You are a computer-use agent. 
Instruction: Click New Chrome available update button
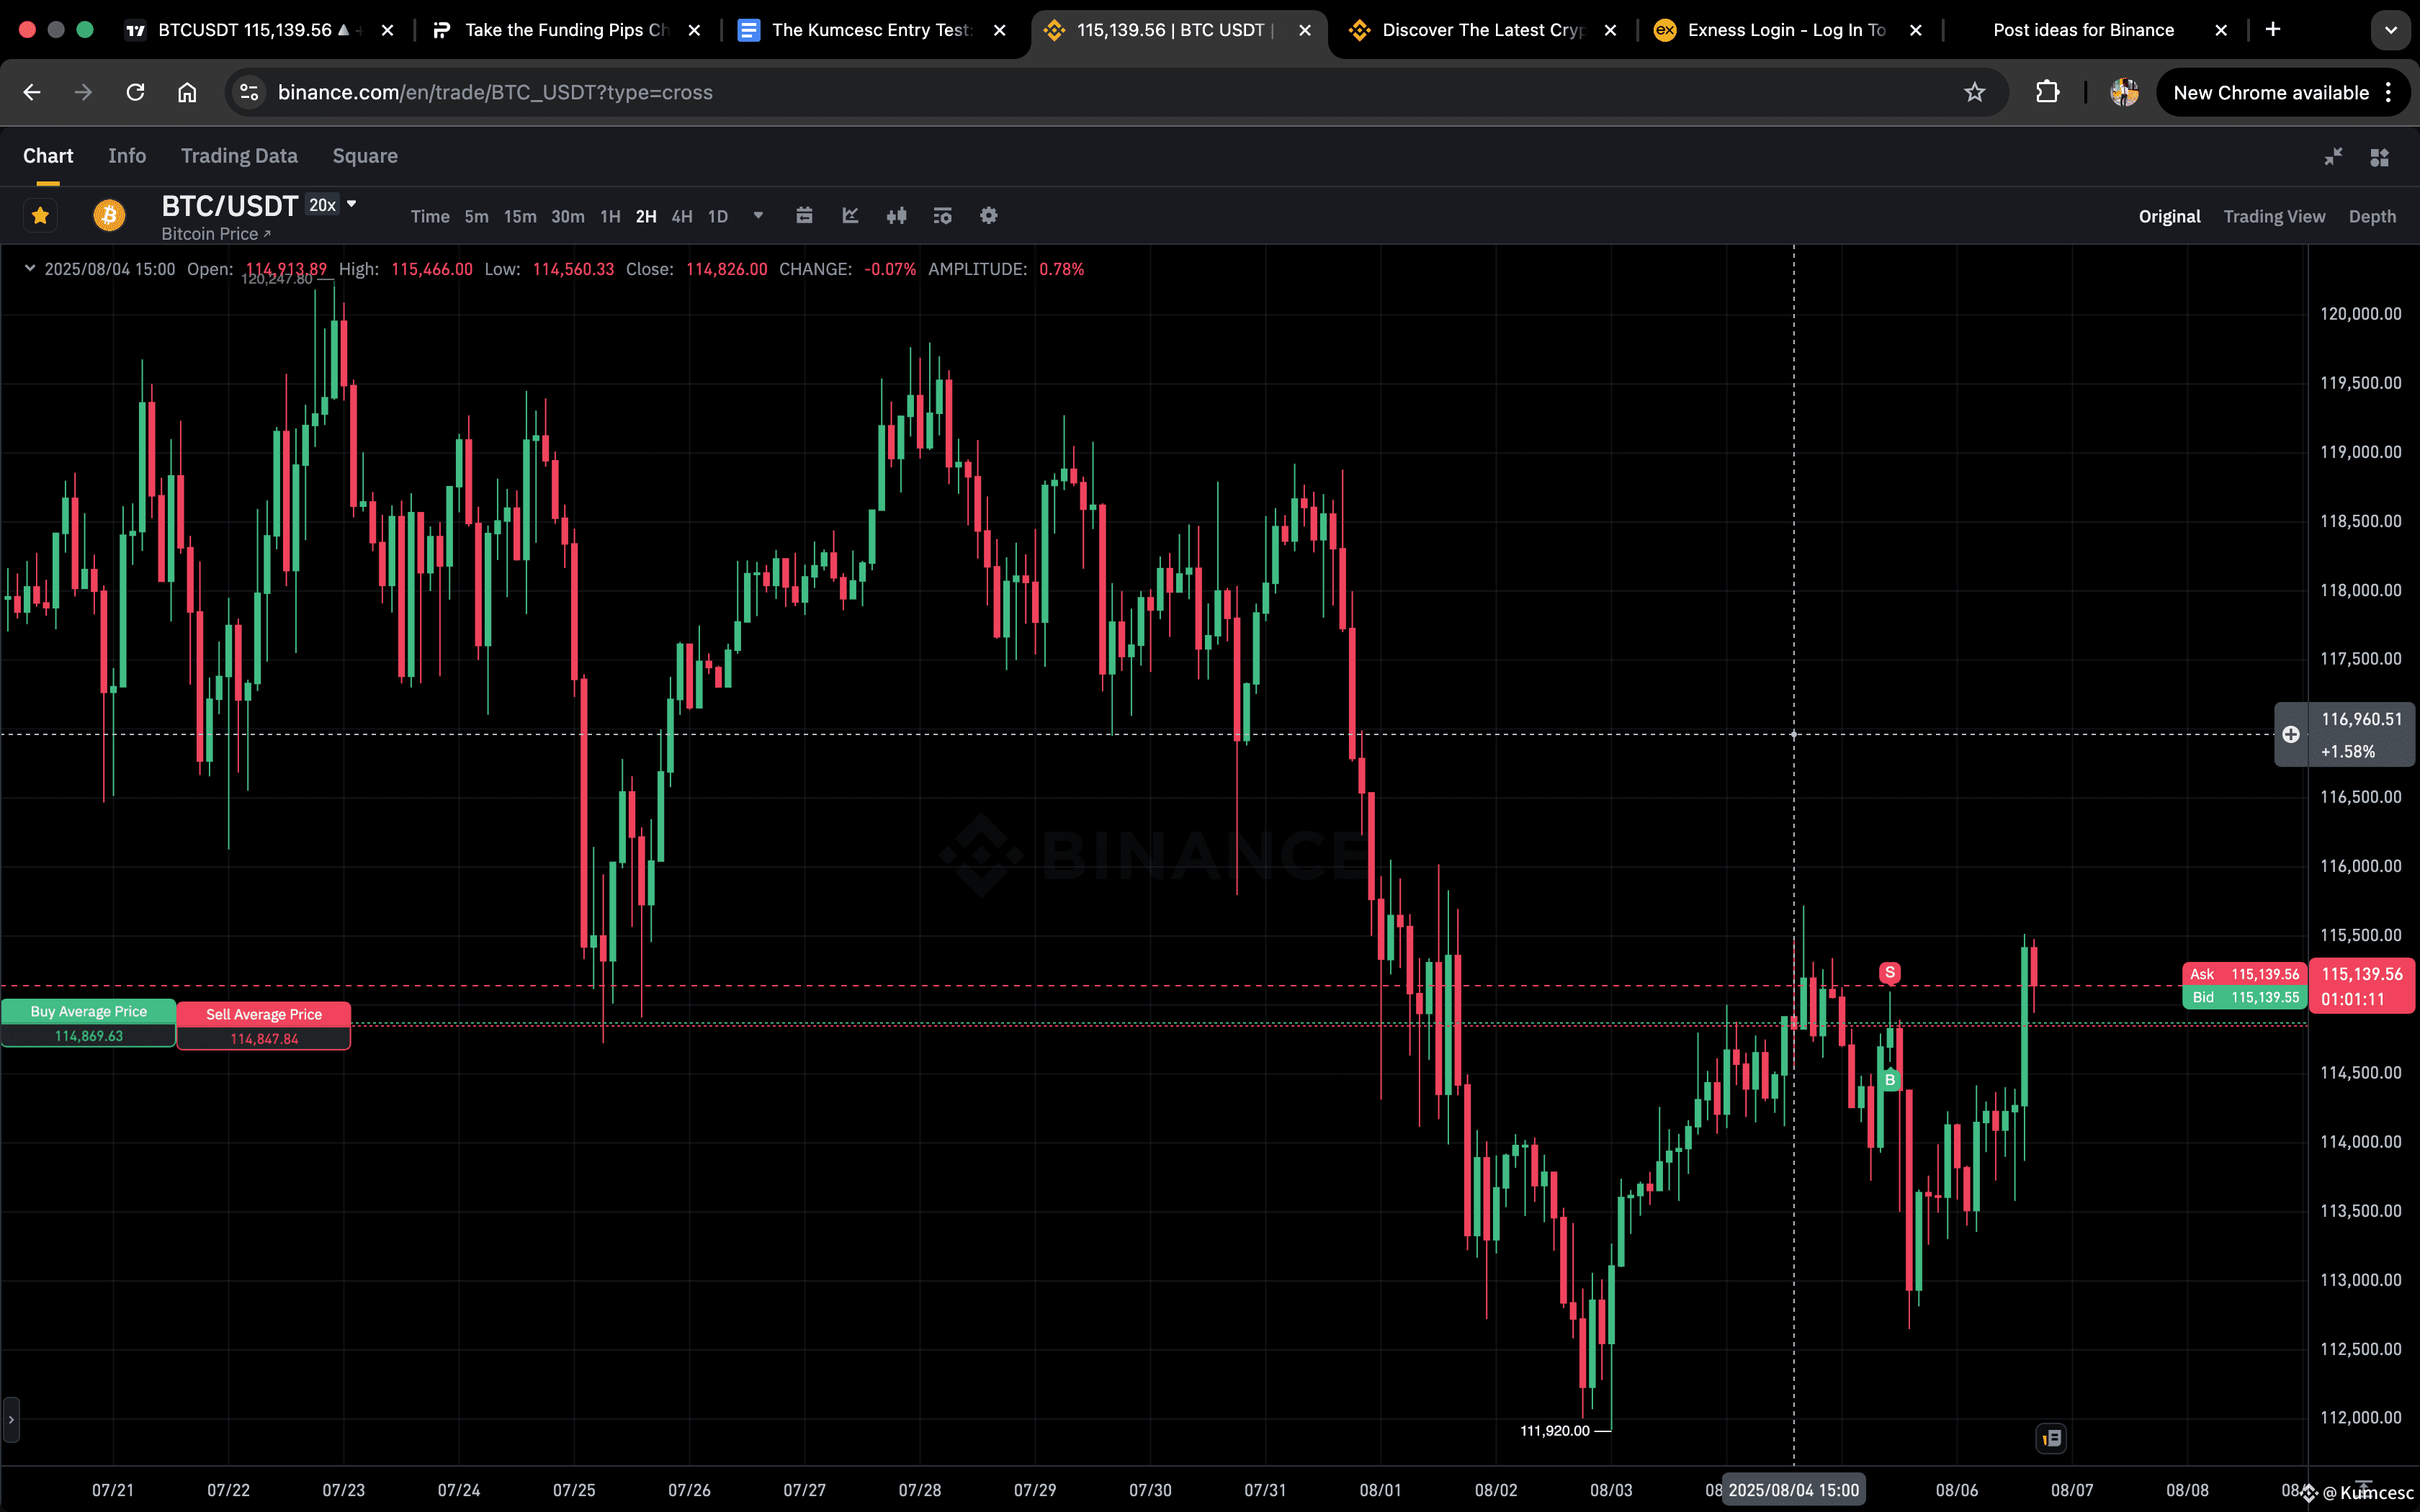2270,92
